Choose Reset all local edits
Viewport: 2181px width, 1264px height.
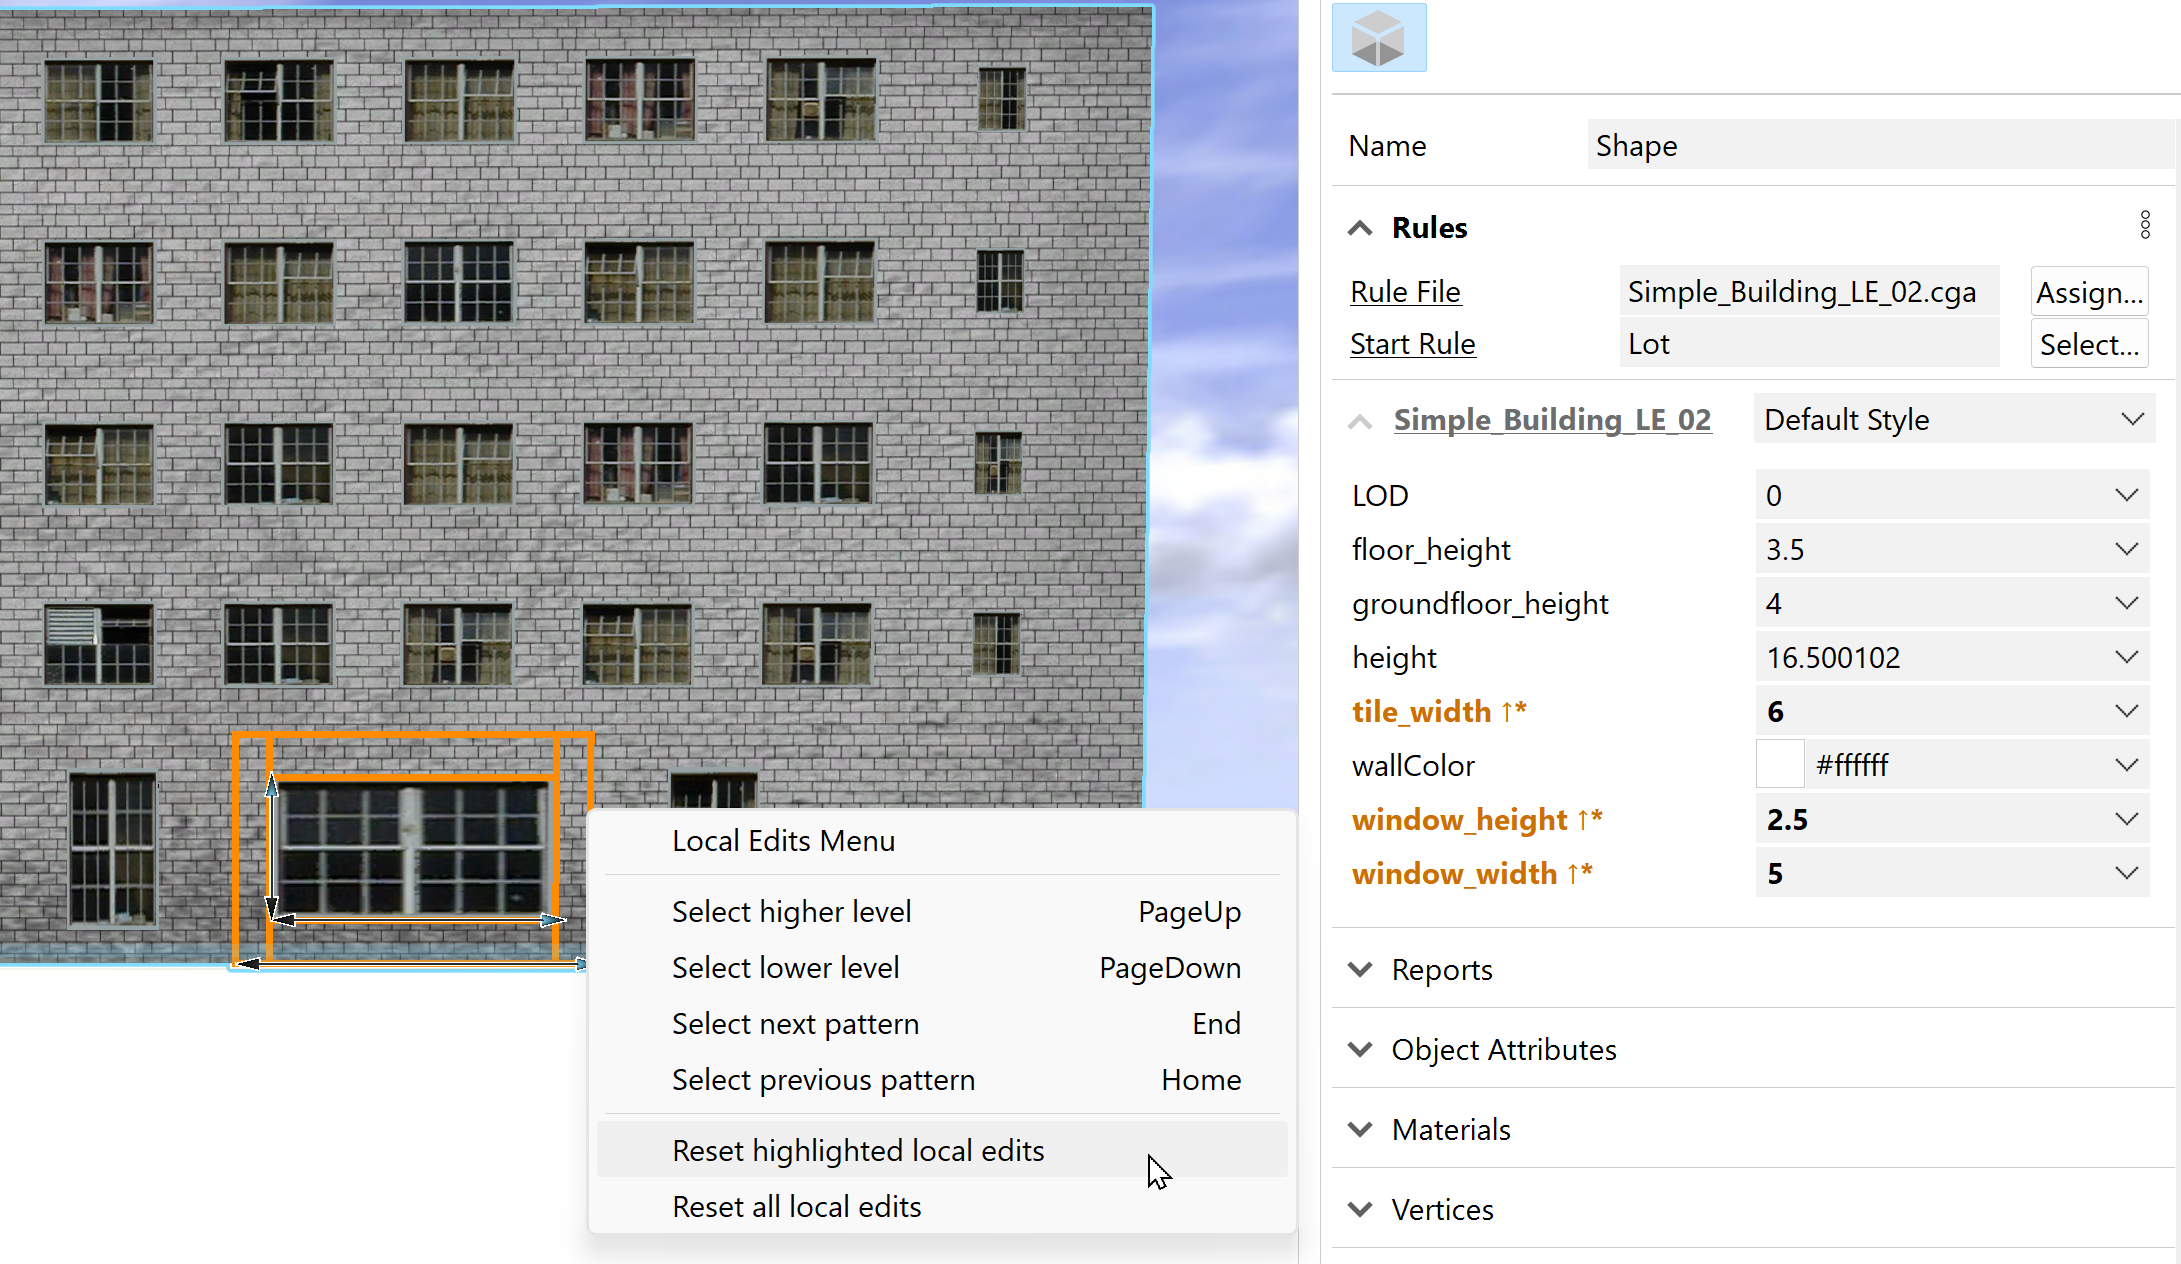[x=796, y=1206]
